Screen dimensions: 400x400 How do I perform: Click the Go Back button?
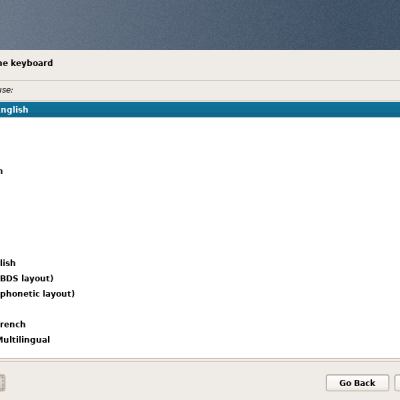(357, 383)
